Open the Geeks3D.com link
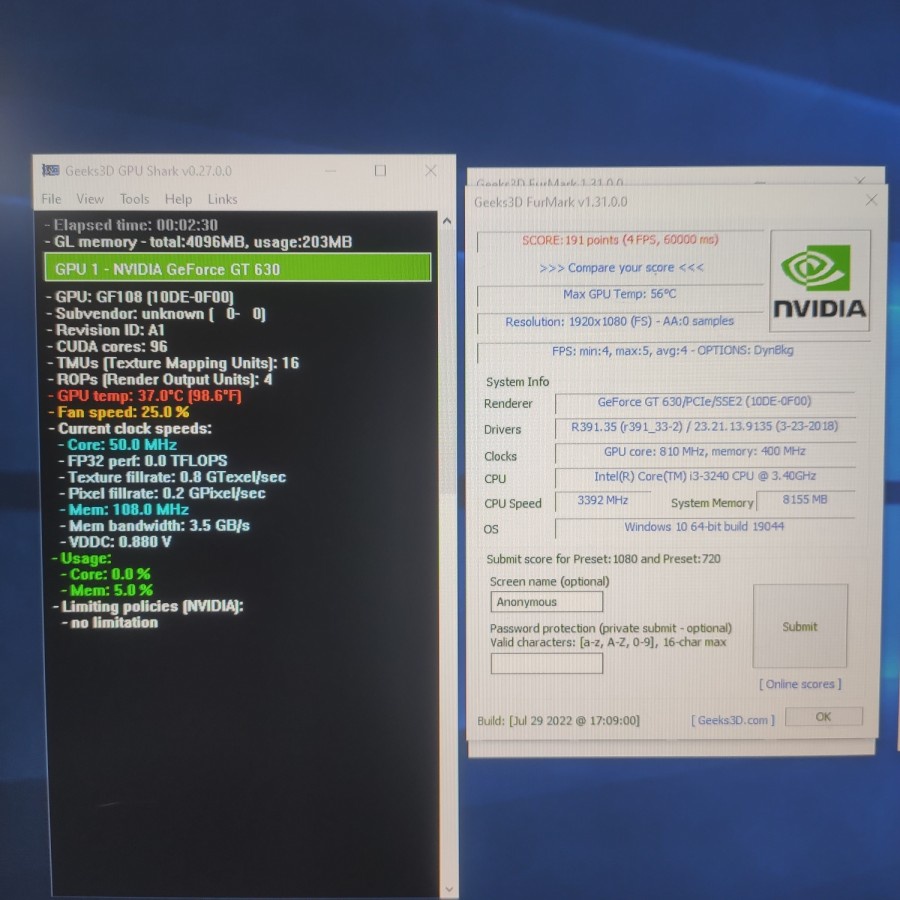Screen dimensions: 900x900 tap(733, 720)
